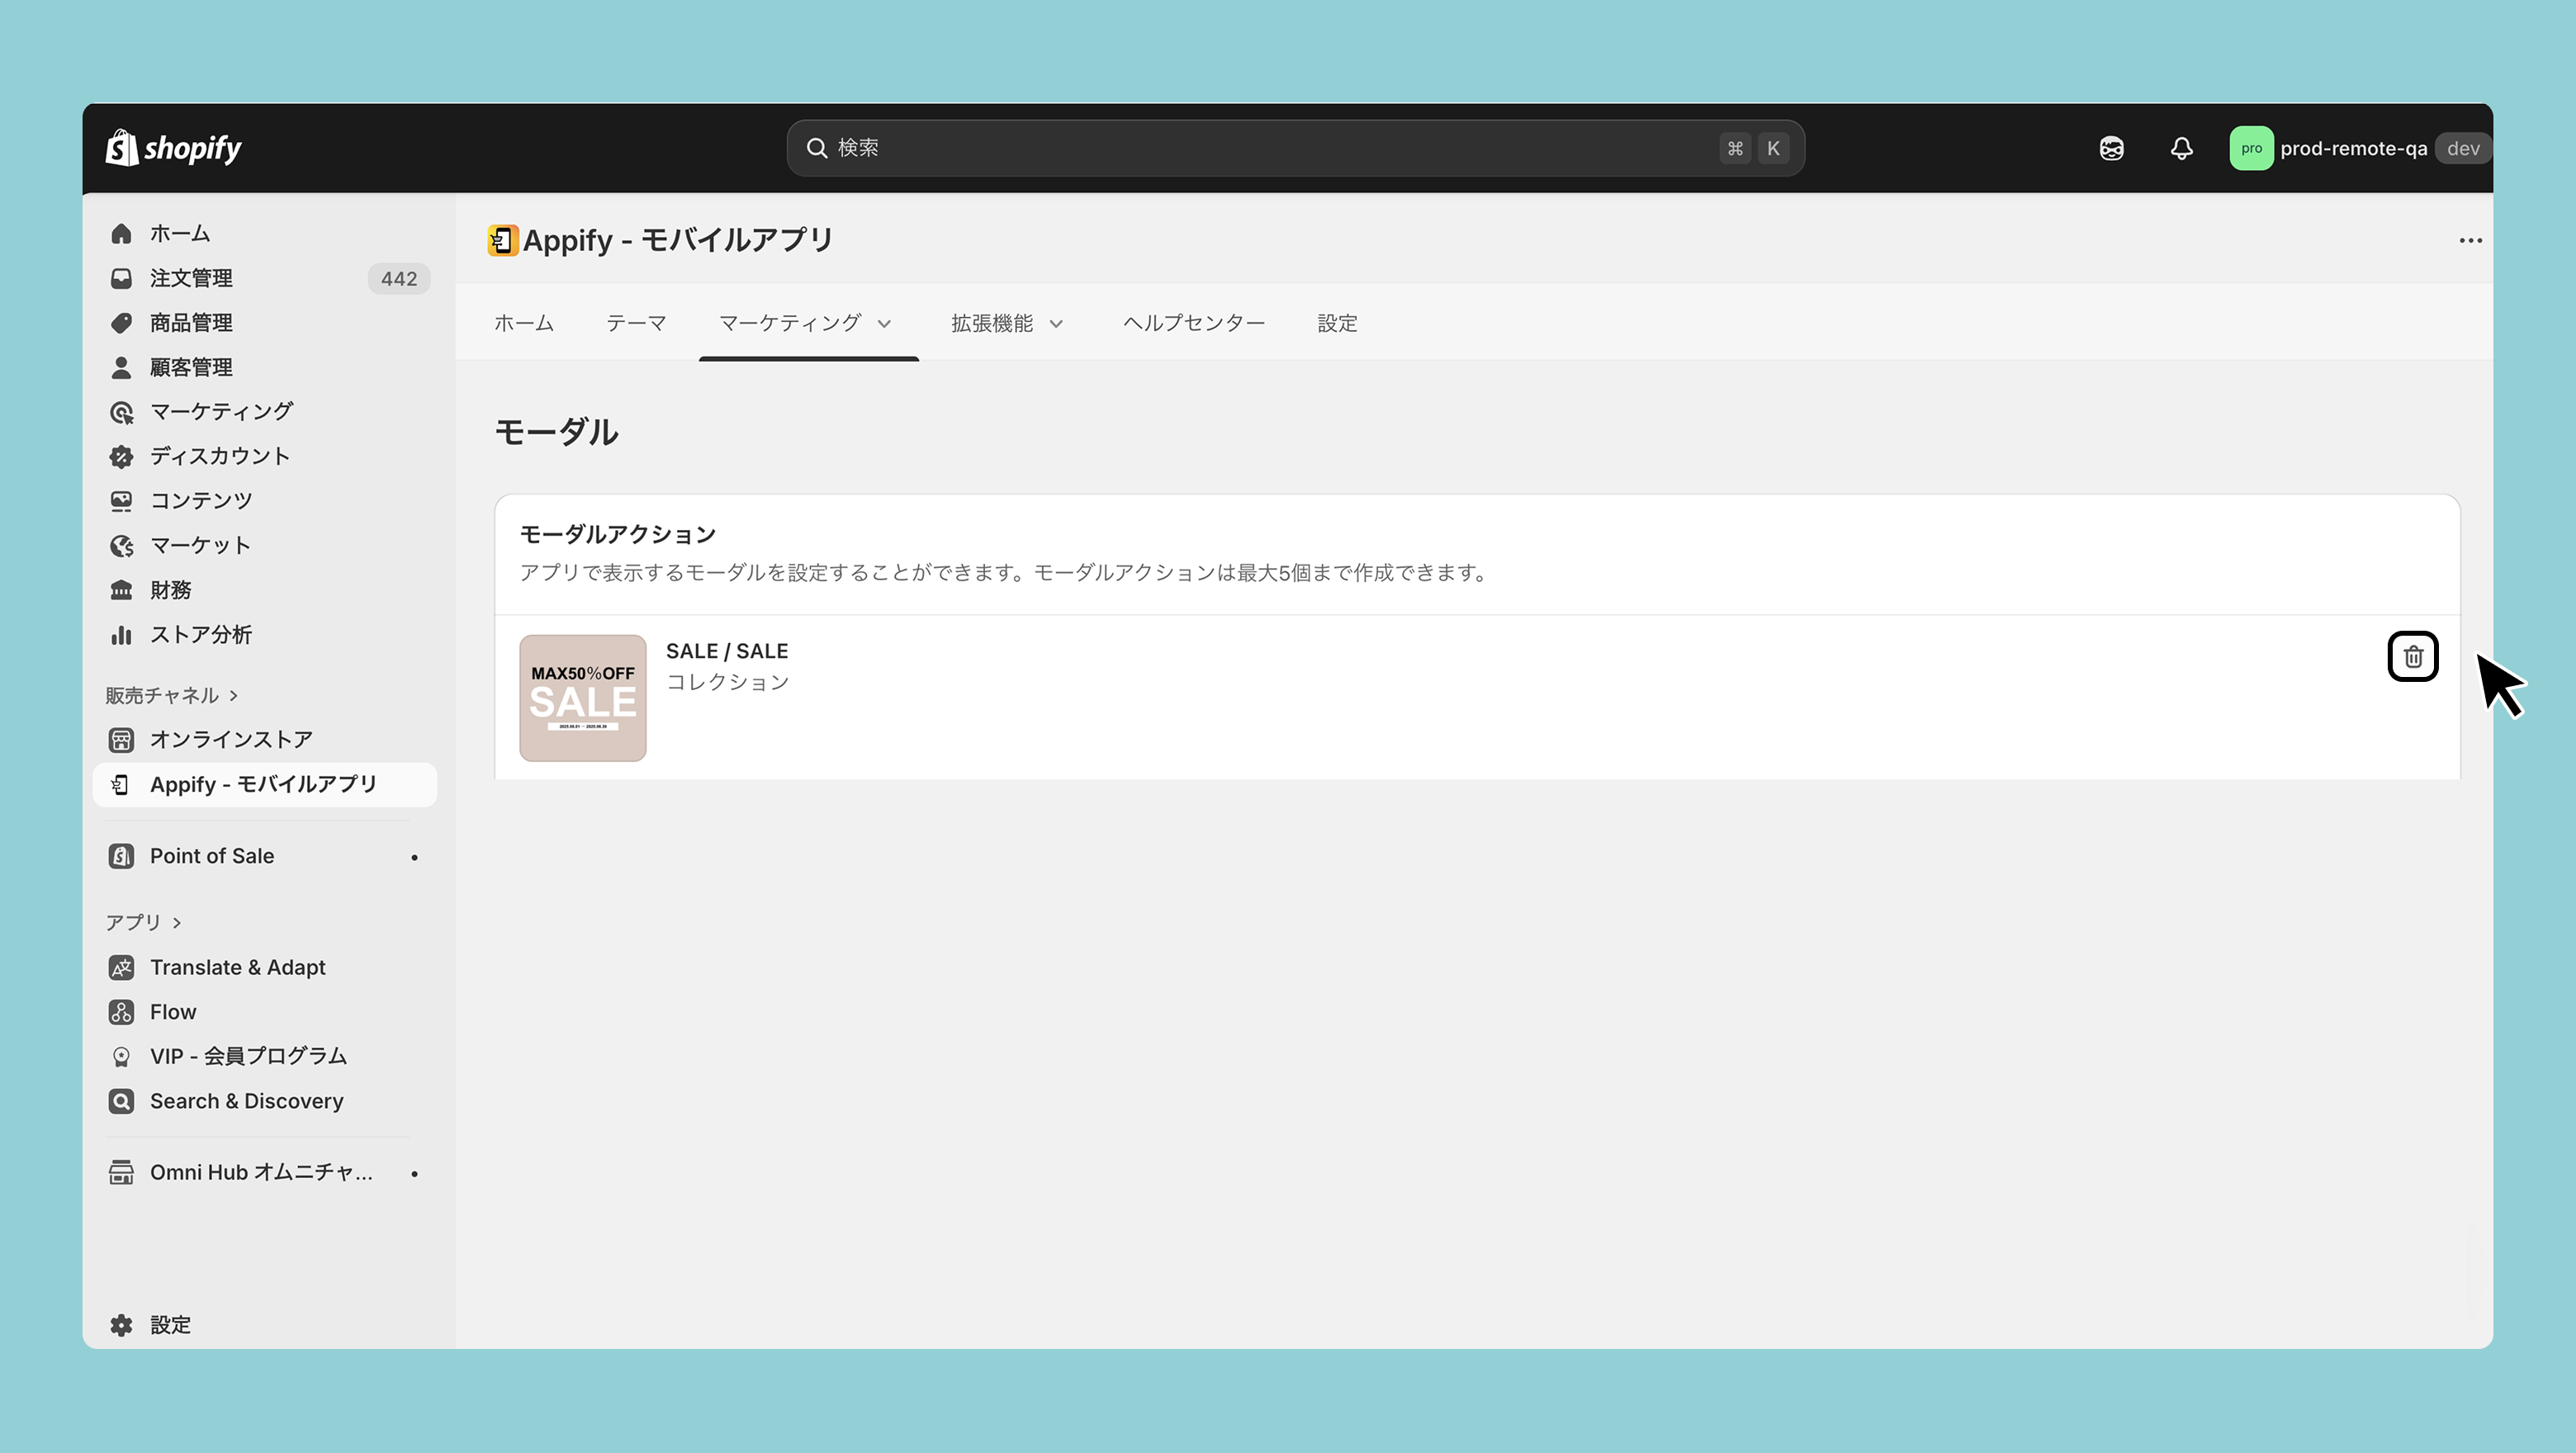Click the Shopify logo

click(x=174, y=148)
